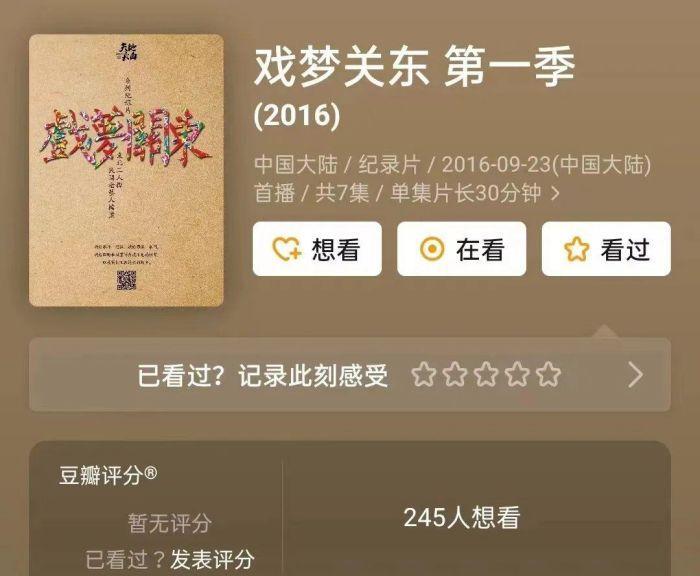700x576 pixels.
Task: Open the 中国大陆 / 纪录片 info line
Action: click(x=453, y=179)
